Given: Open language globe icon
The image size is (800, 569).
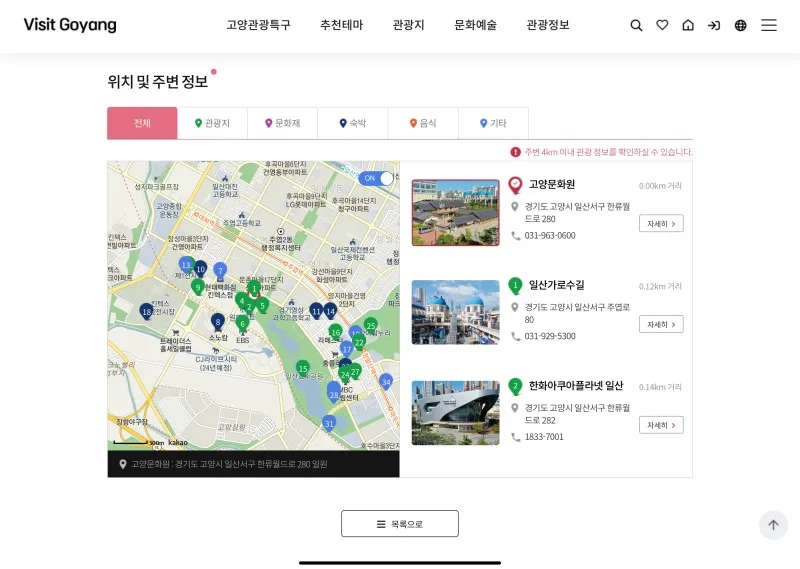Looking at the screenshot, I should [740, 25].
